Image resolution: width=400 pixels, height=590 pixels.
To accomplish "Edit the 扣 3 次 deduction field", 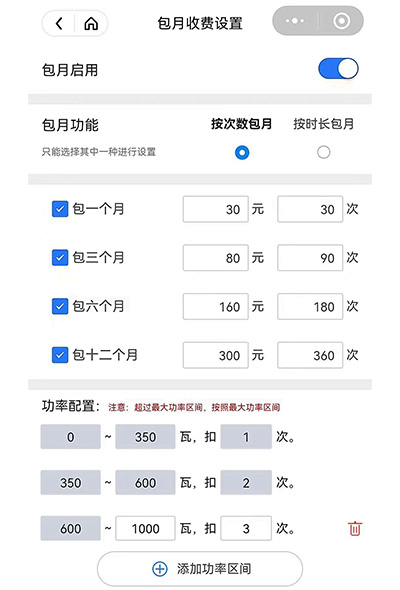I will pos(246,528).
